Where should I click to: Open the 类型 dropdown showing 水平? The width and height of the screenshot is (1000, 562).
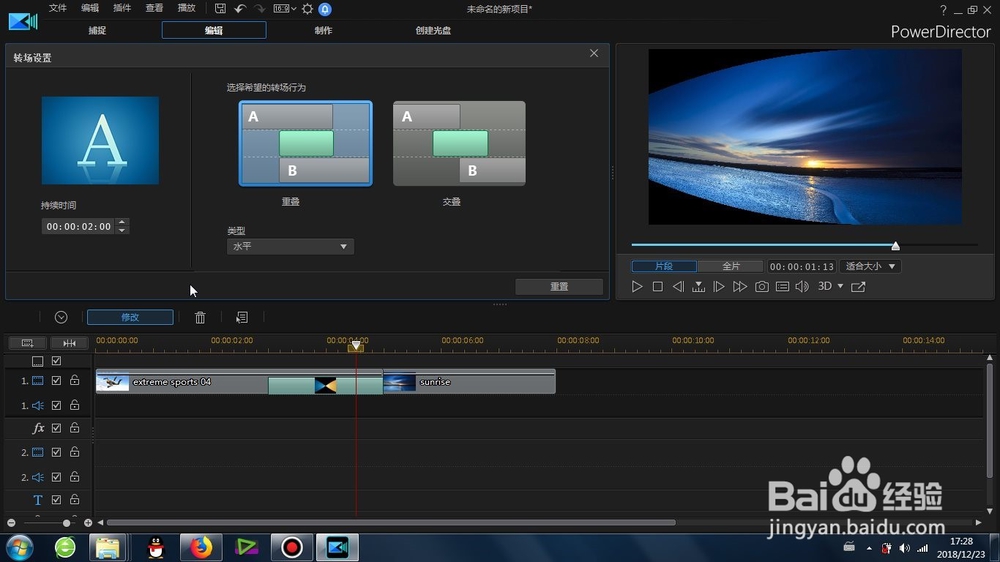[x=290, y=246]
